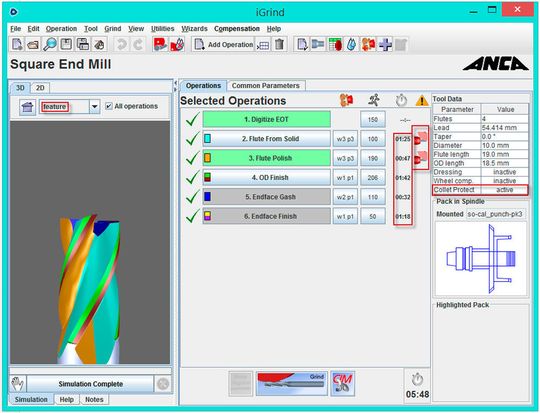The height and width of the screenshot is (413, 540).
Task: Toggle the checkmark for OD Finish
Action: (x=192, y=178)
